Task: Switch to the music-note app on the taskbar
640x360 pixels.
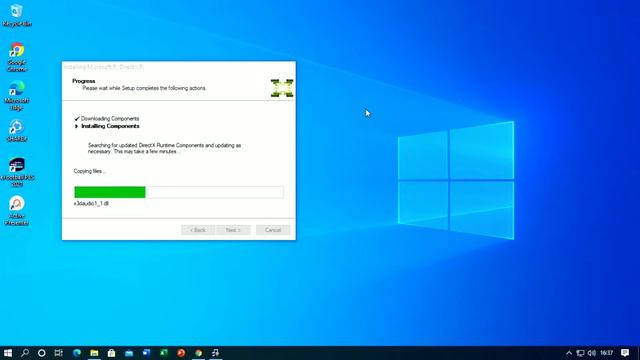Action: click(x=216, y=353)
